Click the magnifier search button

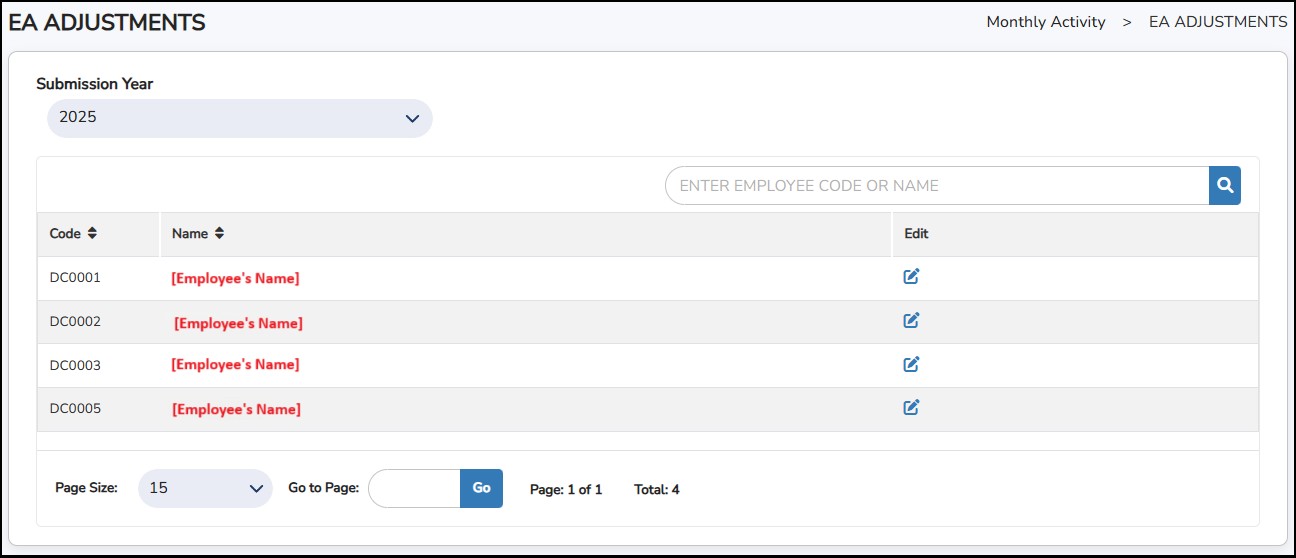(x=1224, y=186)
